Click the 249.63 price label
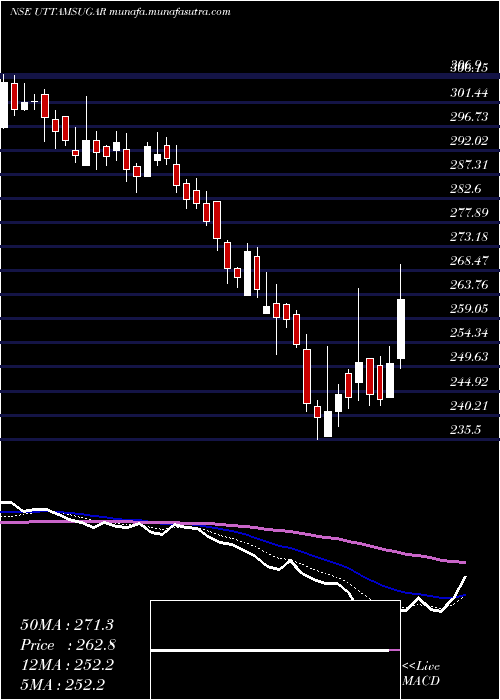The height and width of the screenshot is (700, 500). (469, 357)
